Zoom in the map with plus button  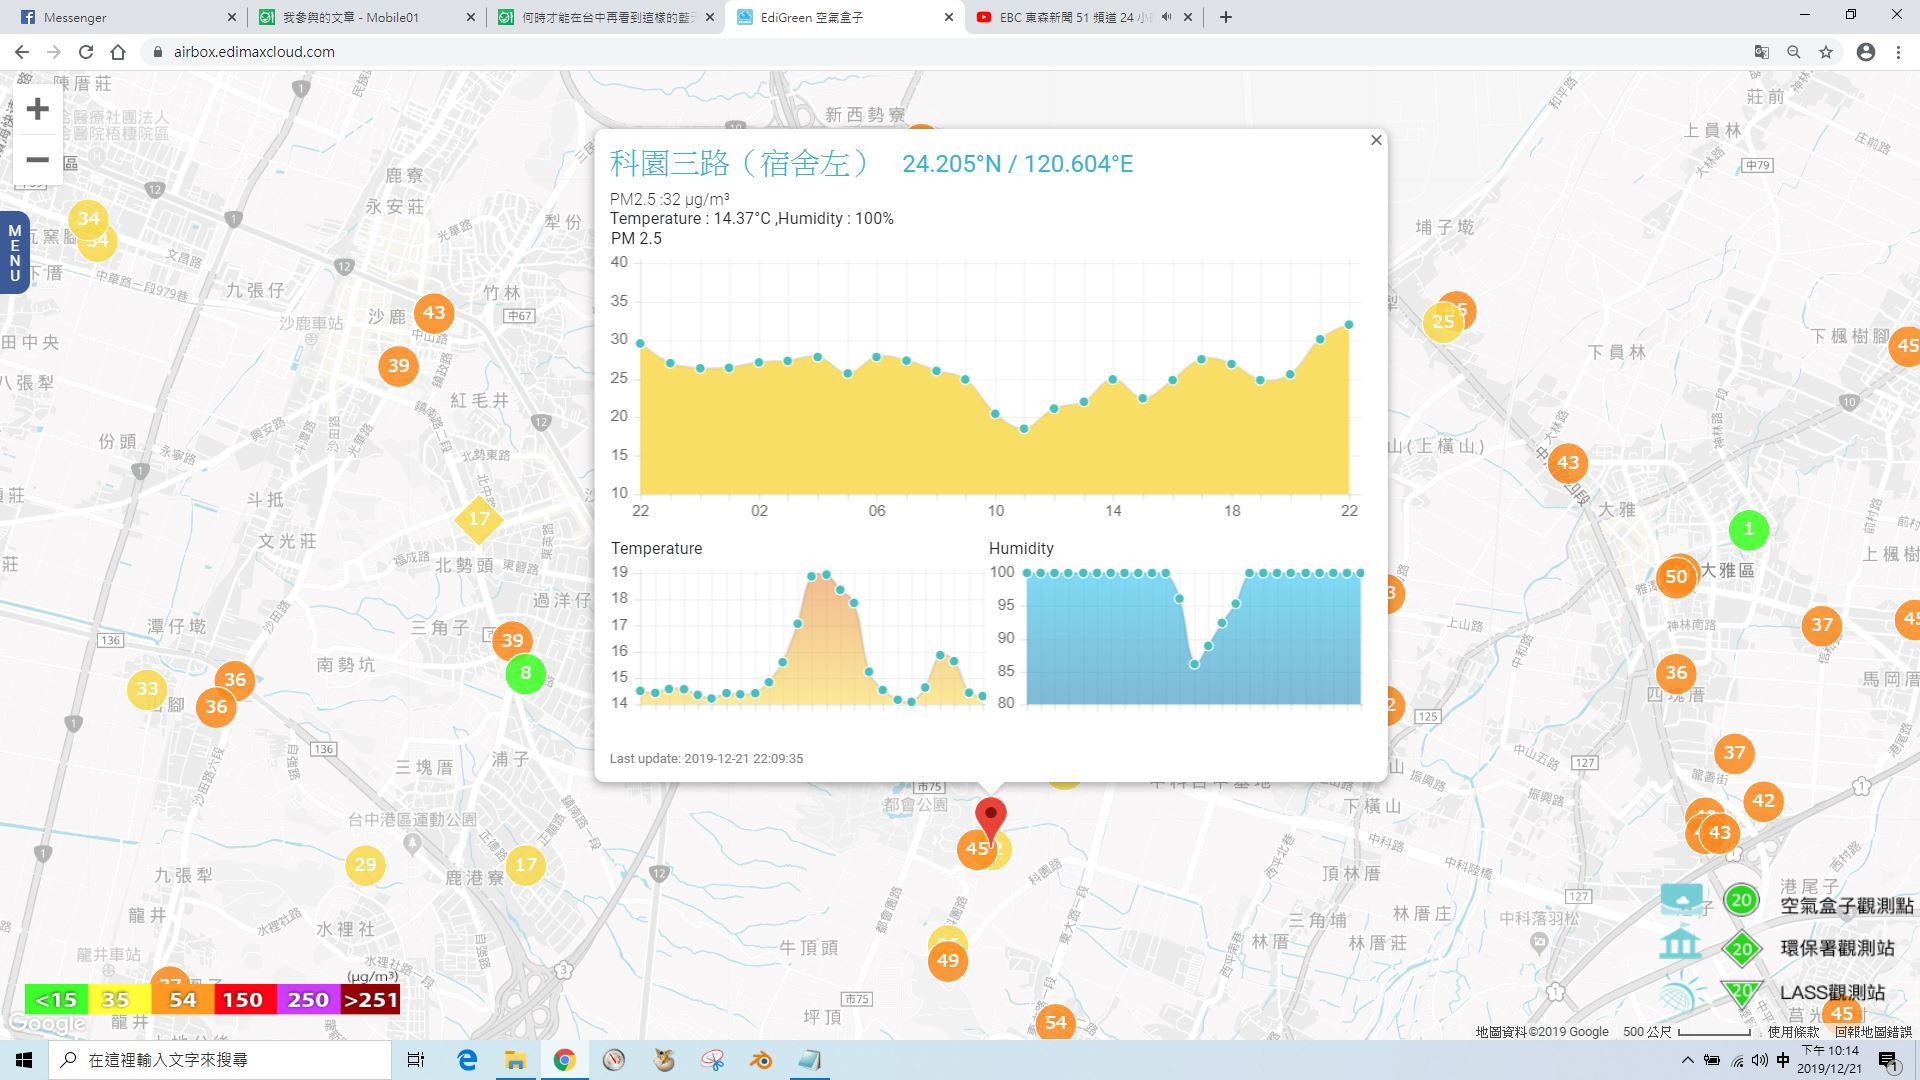tap(37, 109)
